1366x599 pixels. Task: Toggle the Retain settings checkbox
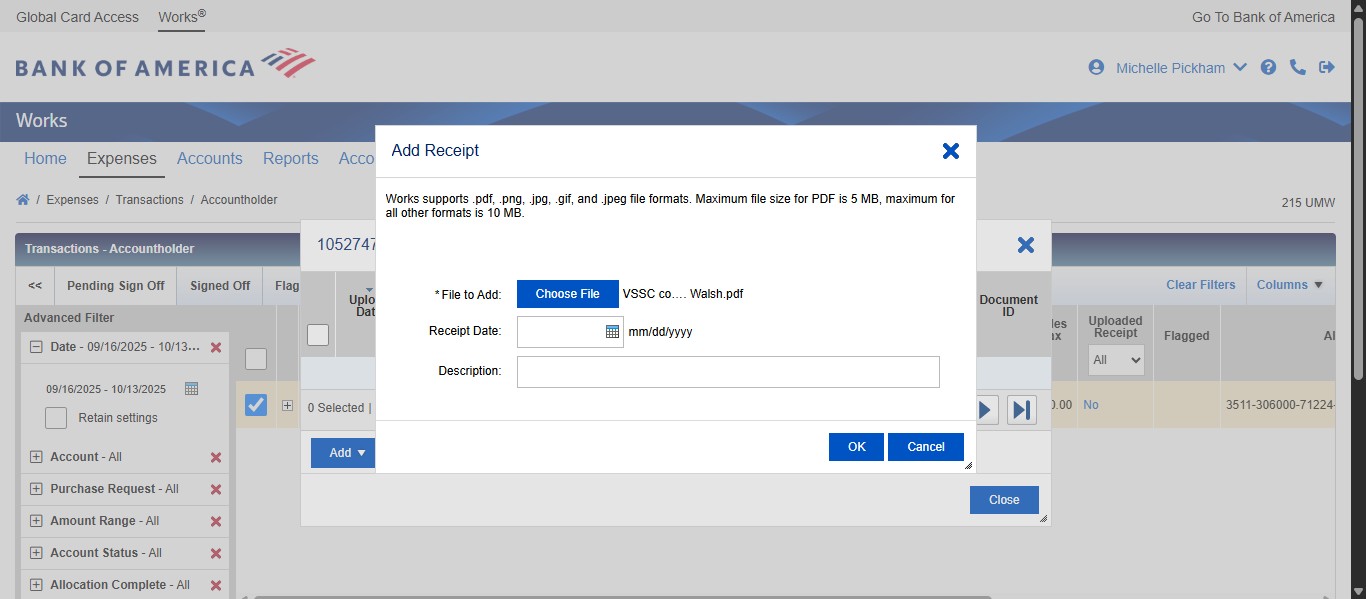click(56, 417)
